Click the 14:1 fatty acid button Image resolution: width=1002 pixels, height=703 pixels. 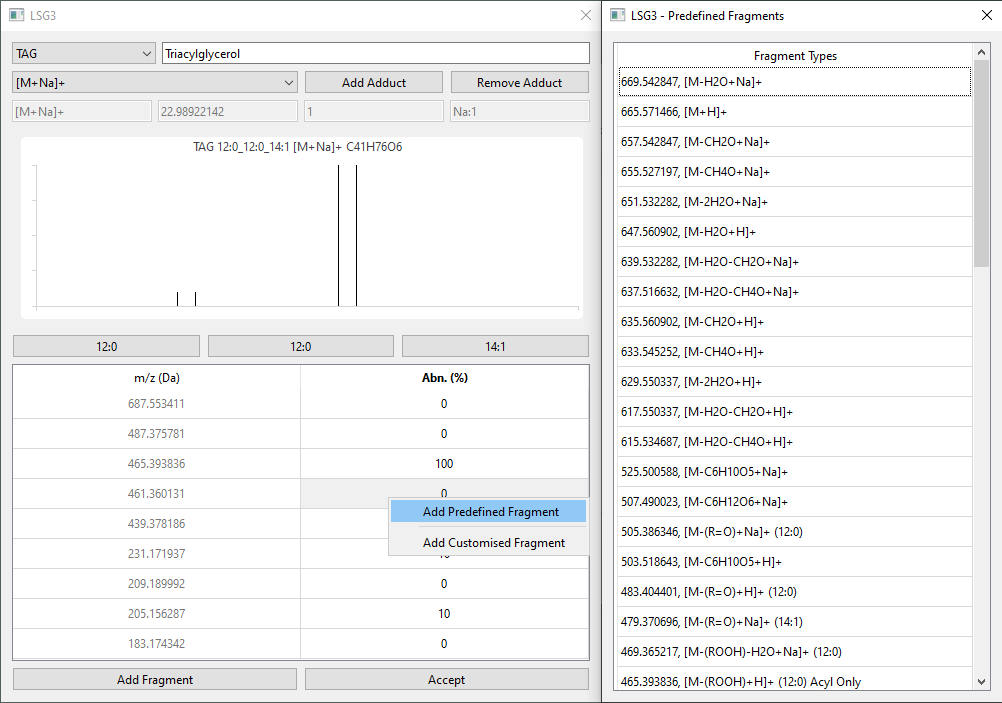495,346
